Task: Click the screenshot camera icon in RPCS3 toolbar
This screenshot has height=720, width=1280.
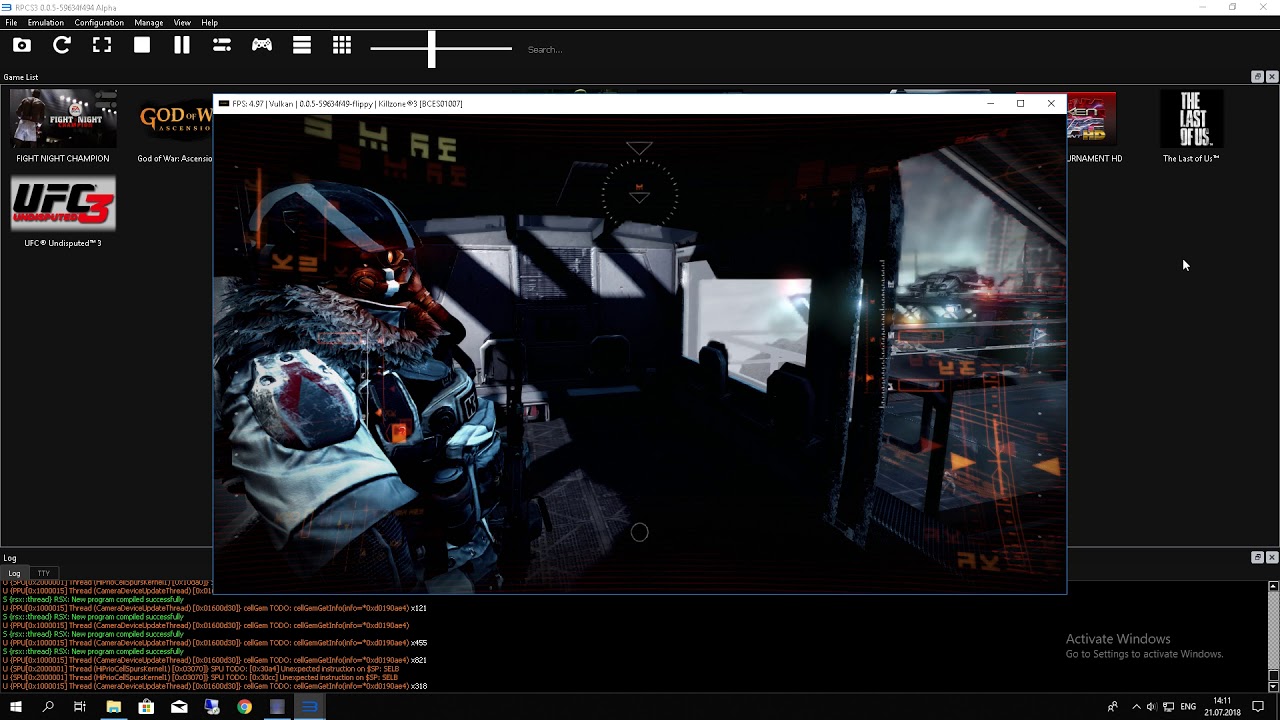Action: click(22, 45)
